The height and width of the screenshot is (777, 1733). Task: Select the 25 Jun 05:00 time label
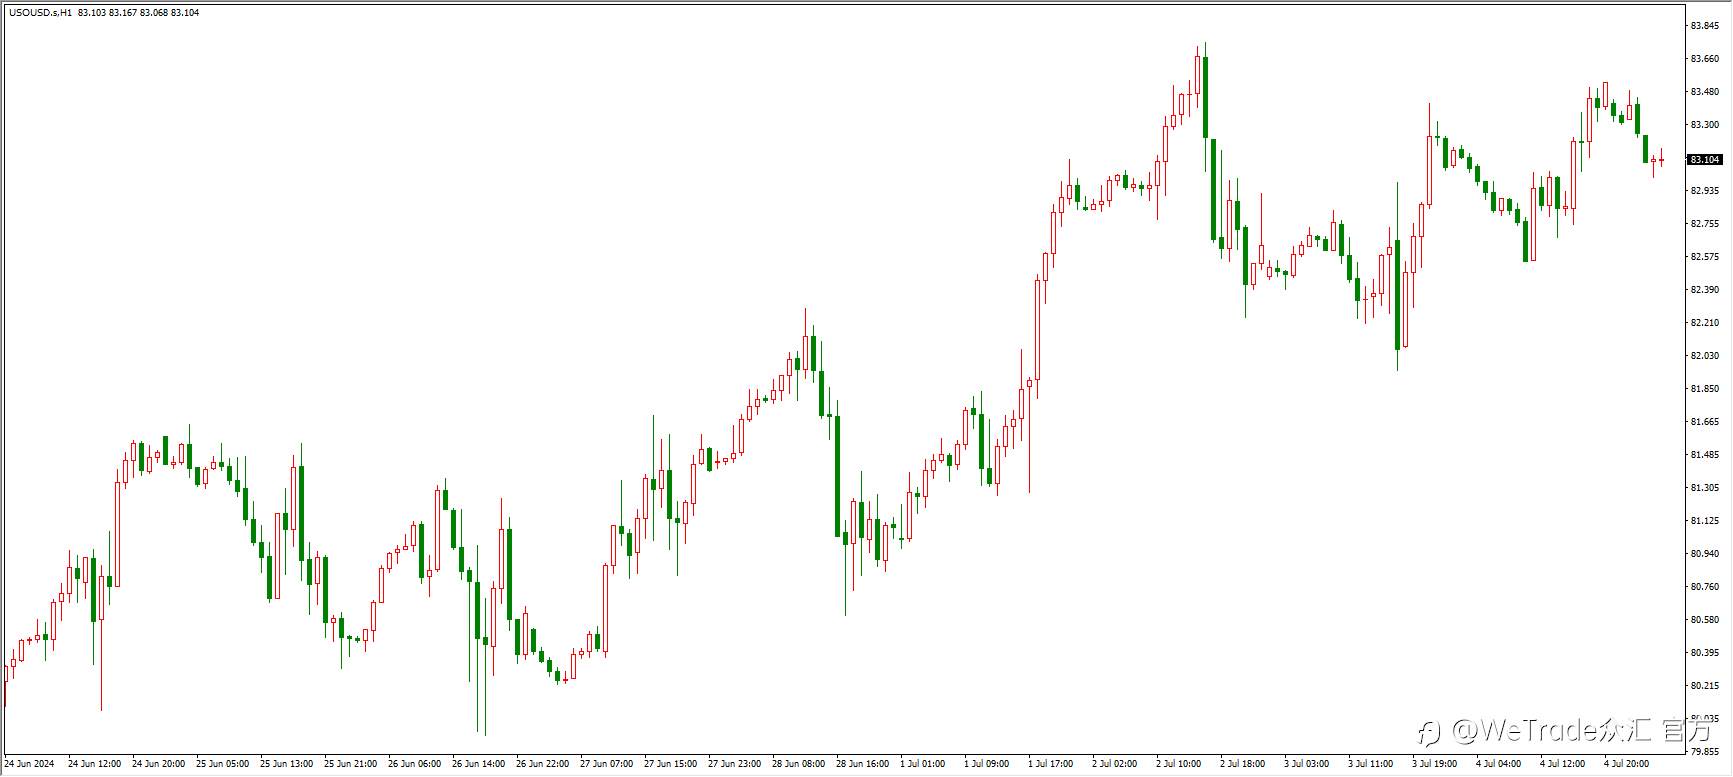[x=222, y=764]
